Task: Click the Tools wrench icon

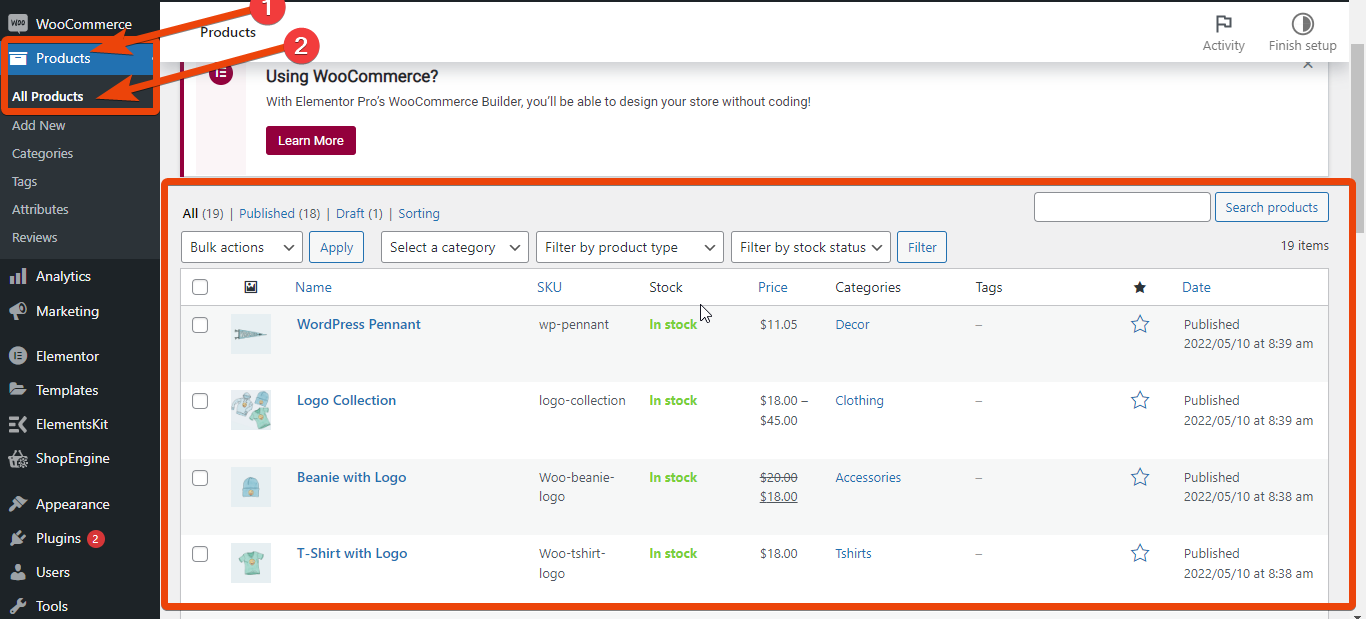Action: tap(18, 606)
